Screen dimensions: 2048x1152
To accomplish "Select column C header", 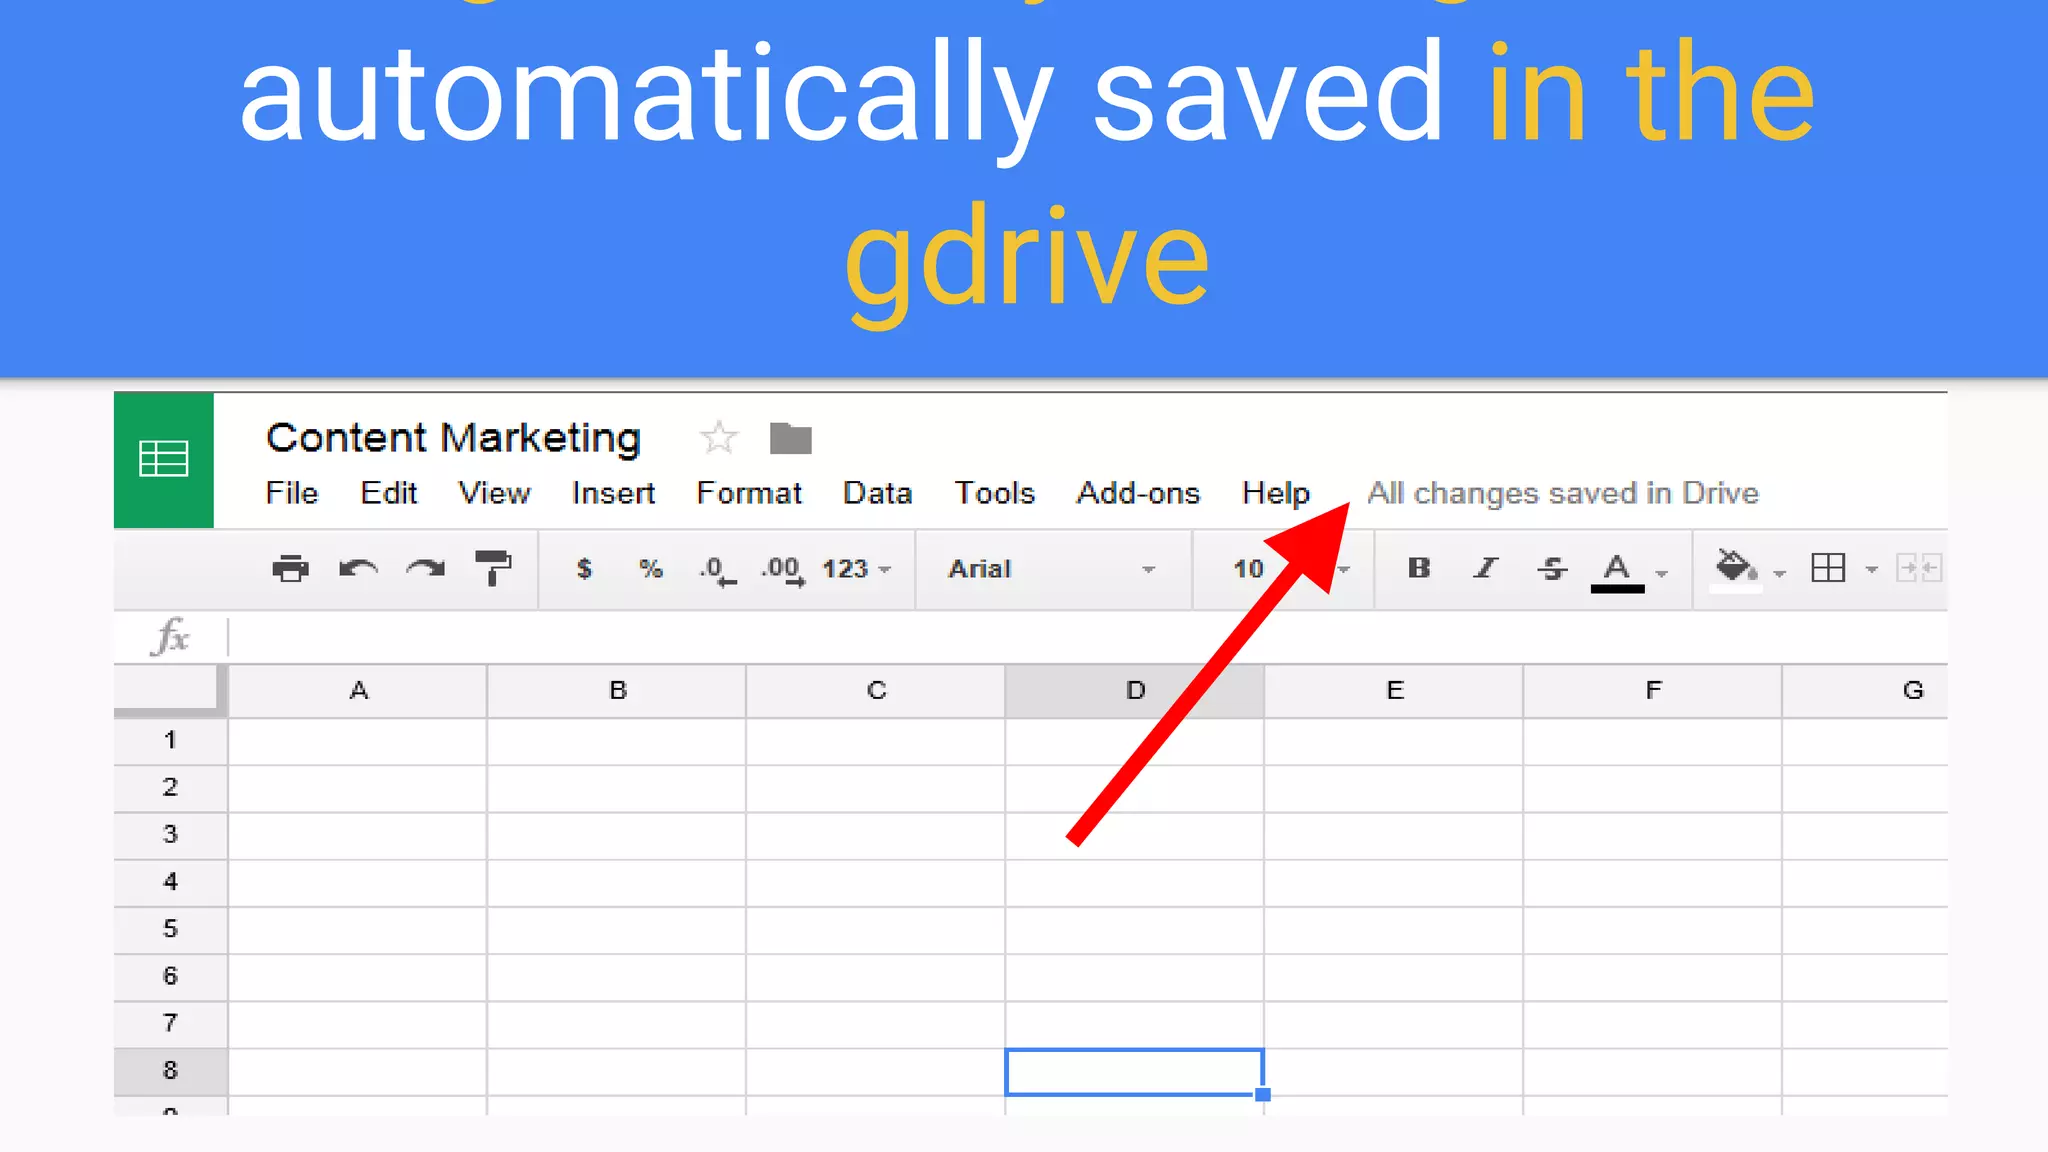I will tap(876, 691).
